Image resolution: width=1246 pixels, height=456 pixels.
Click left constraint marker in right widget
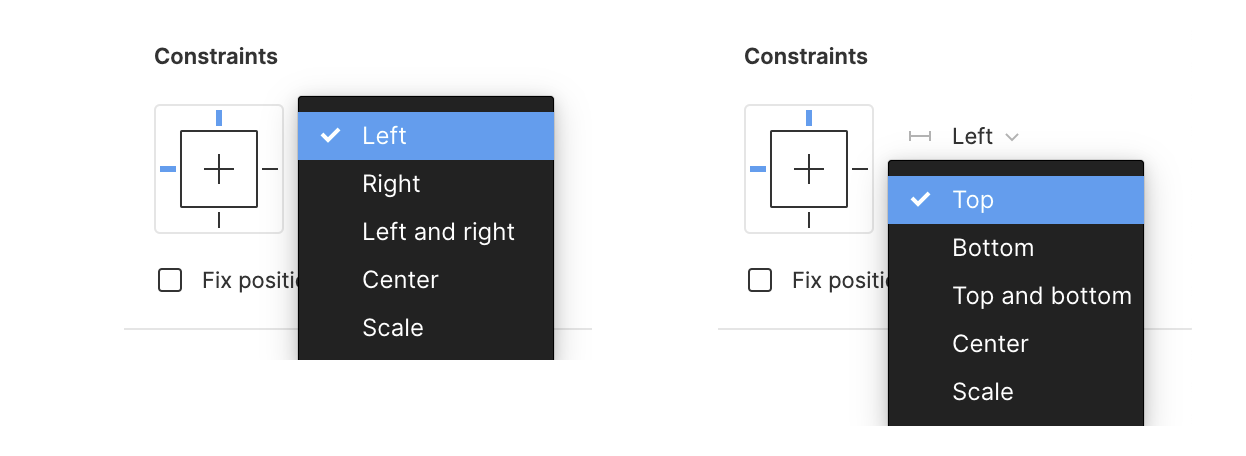[x=758, y=169]
